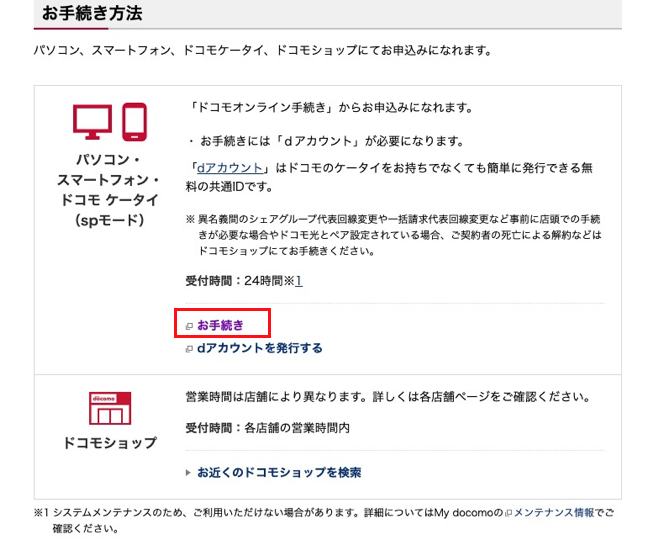
Task: Open the メンテナンス情報 link
Action: pyautogui.click(x=554, y=512)
